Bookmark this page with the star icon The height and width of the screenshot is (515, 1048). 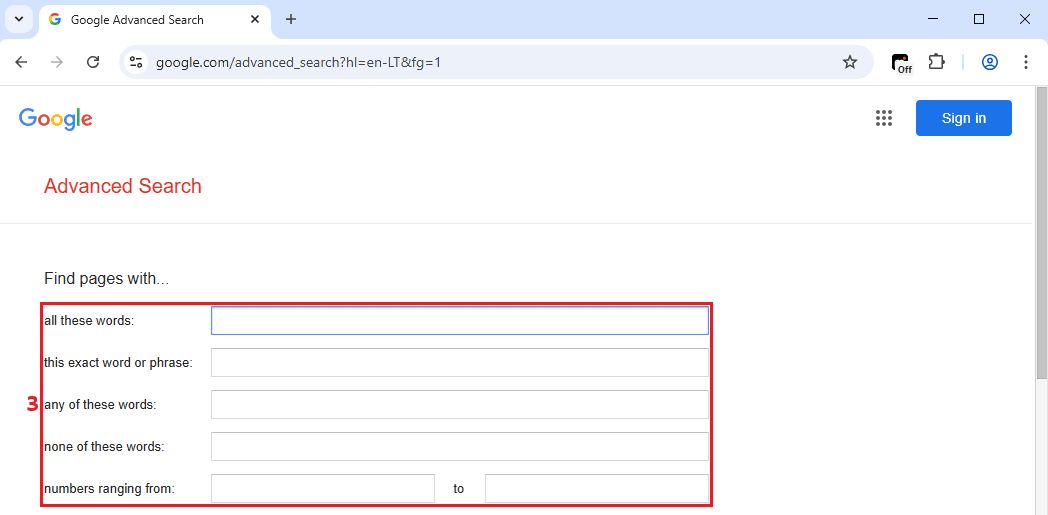850,62
